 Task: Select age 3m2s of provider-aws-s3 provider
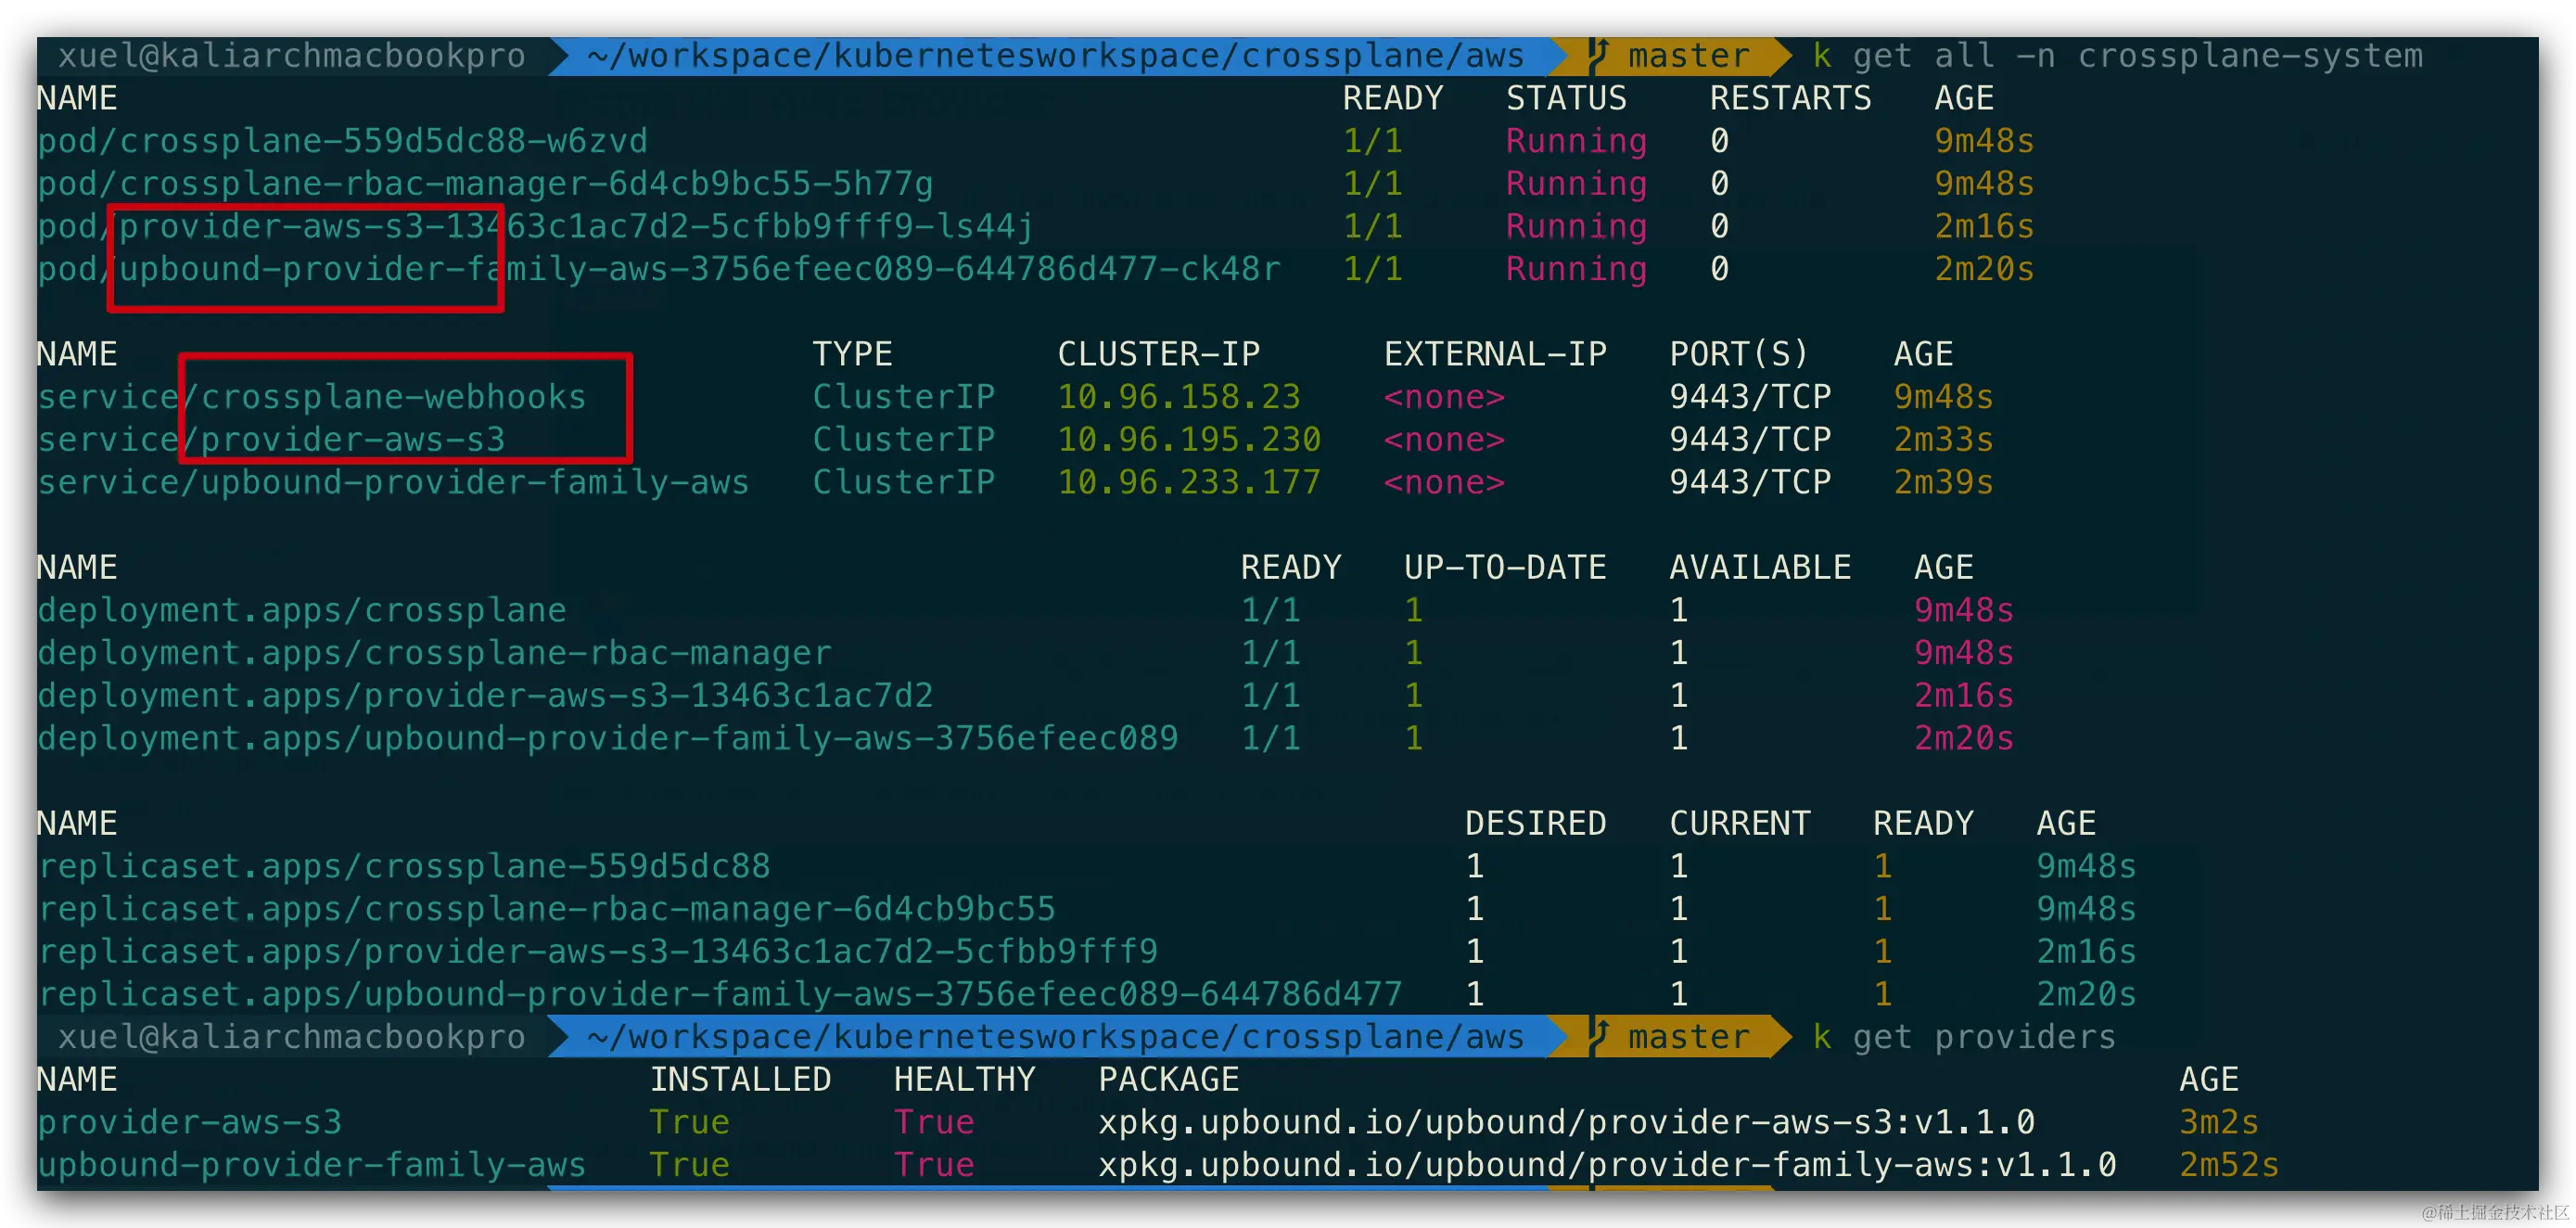click(x=2219, y=1122)
